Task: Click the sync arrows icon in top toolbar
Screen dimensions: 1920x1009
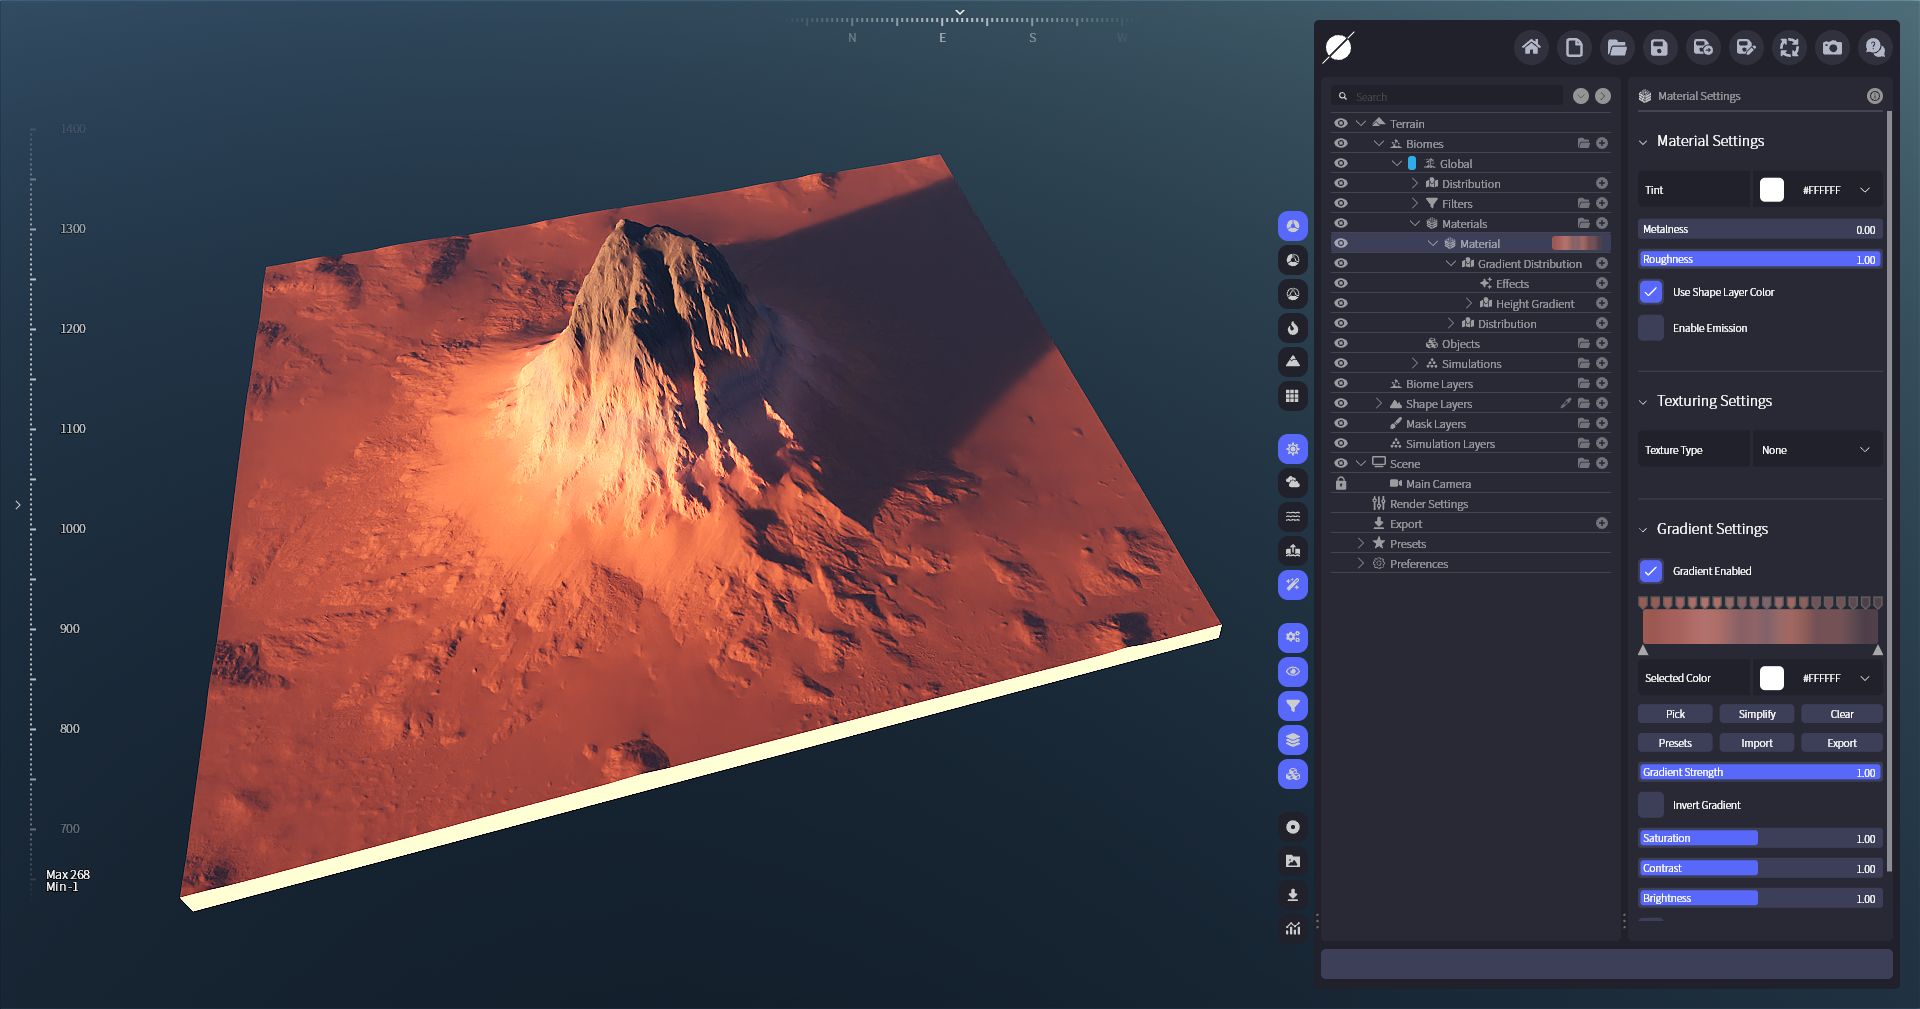Action: tap(1789, 47)
